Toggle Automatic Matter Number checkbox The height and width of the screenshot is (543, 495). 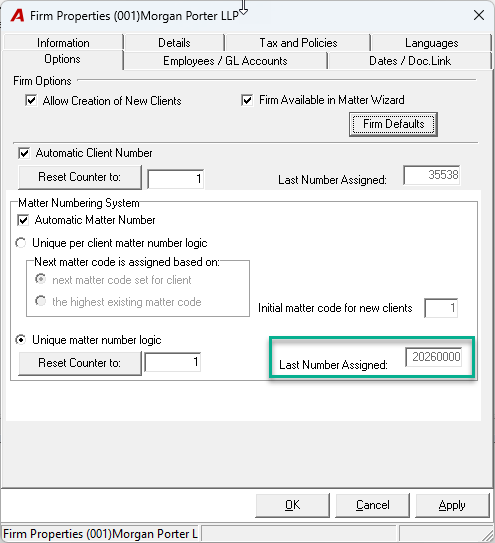click(23, 220)
